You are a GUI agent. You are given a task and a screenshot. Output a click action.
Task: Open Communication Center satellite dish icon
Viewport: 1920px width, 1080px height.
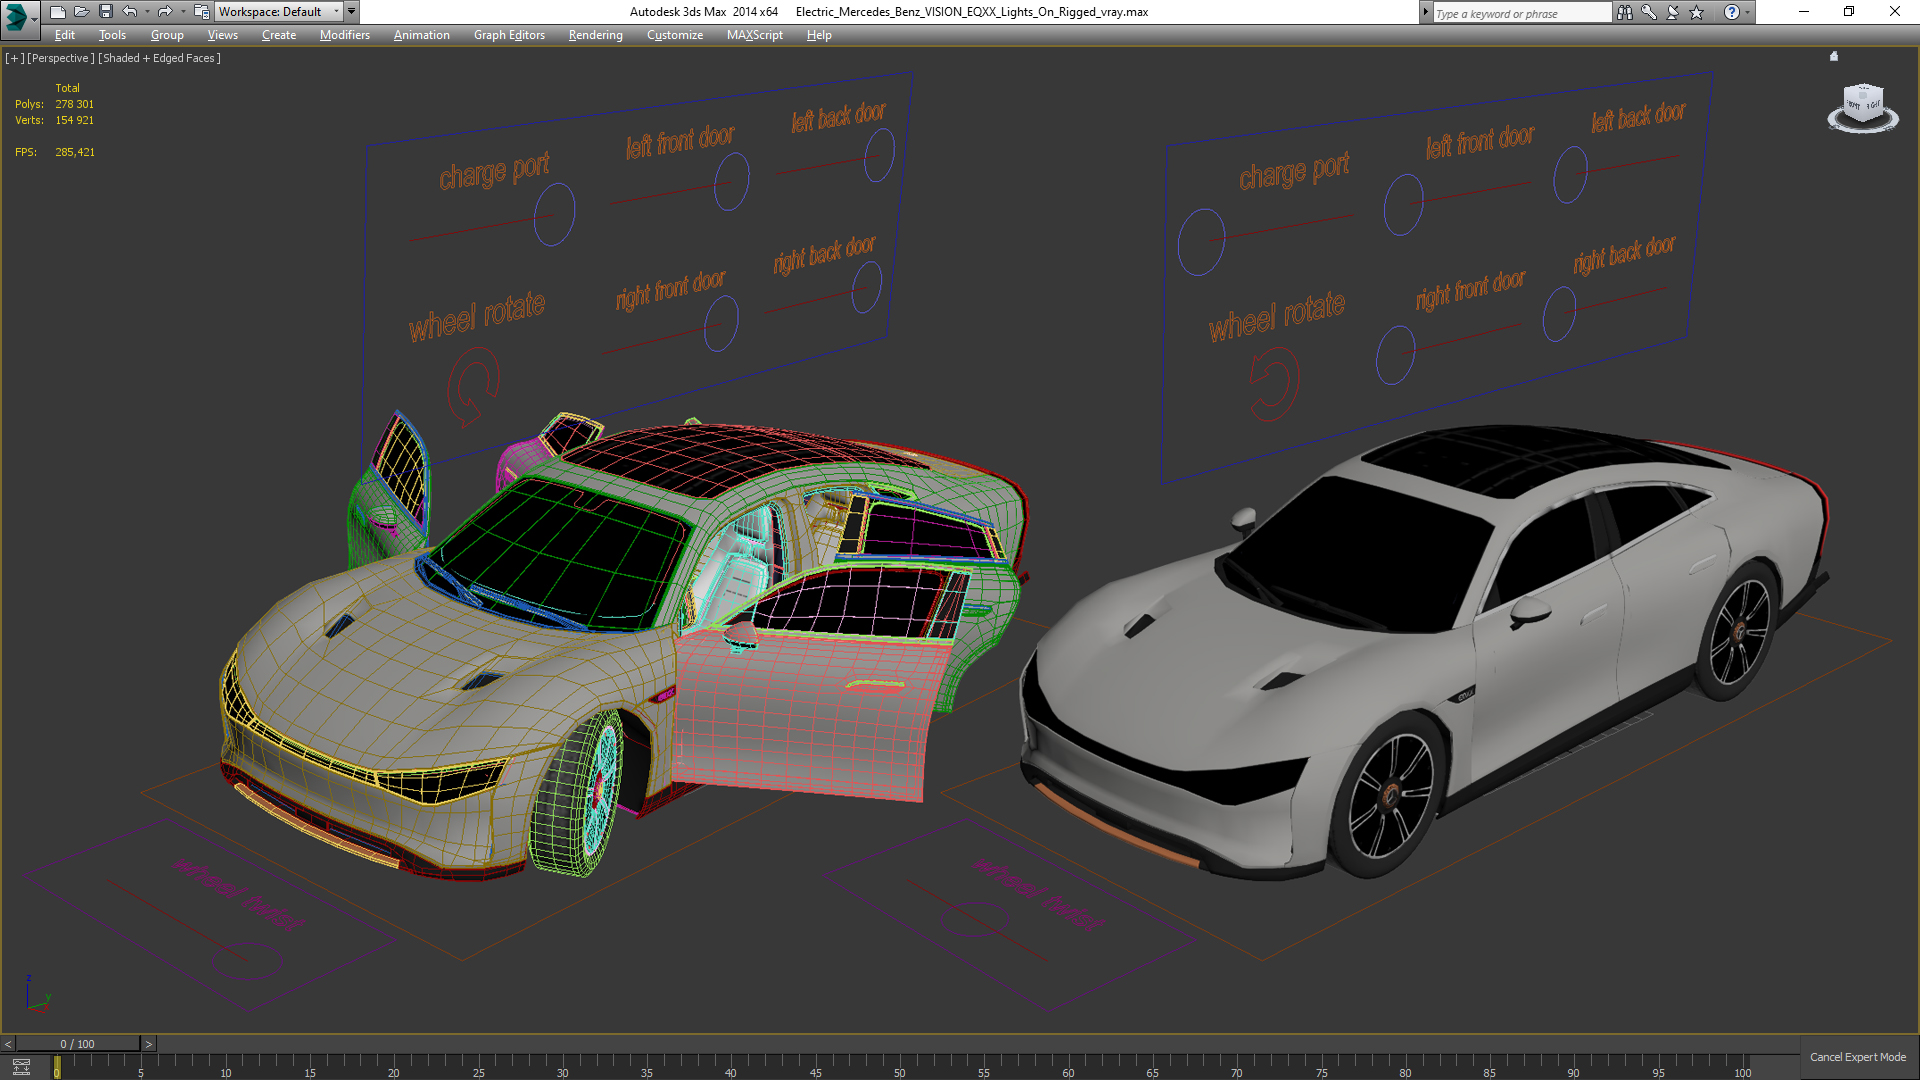(1673, 12)
